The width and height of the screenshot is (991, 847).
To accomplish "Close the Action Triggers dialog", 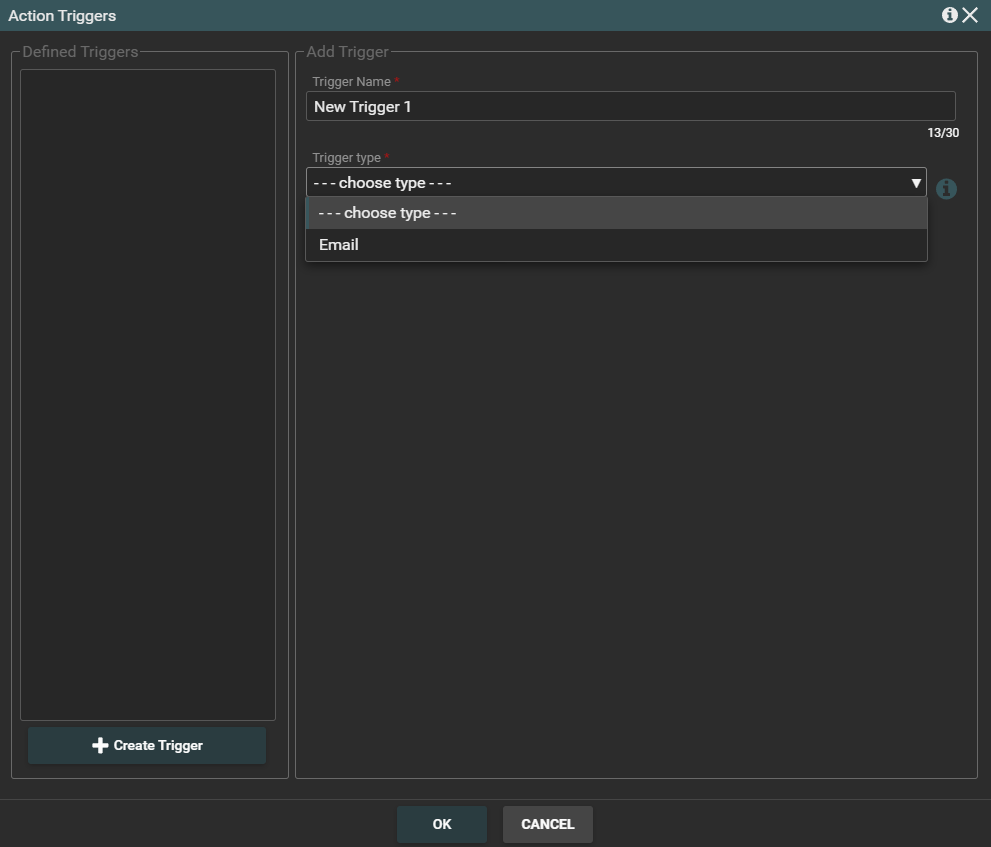I will tap(970, 15).
